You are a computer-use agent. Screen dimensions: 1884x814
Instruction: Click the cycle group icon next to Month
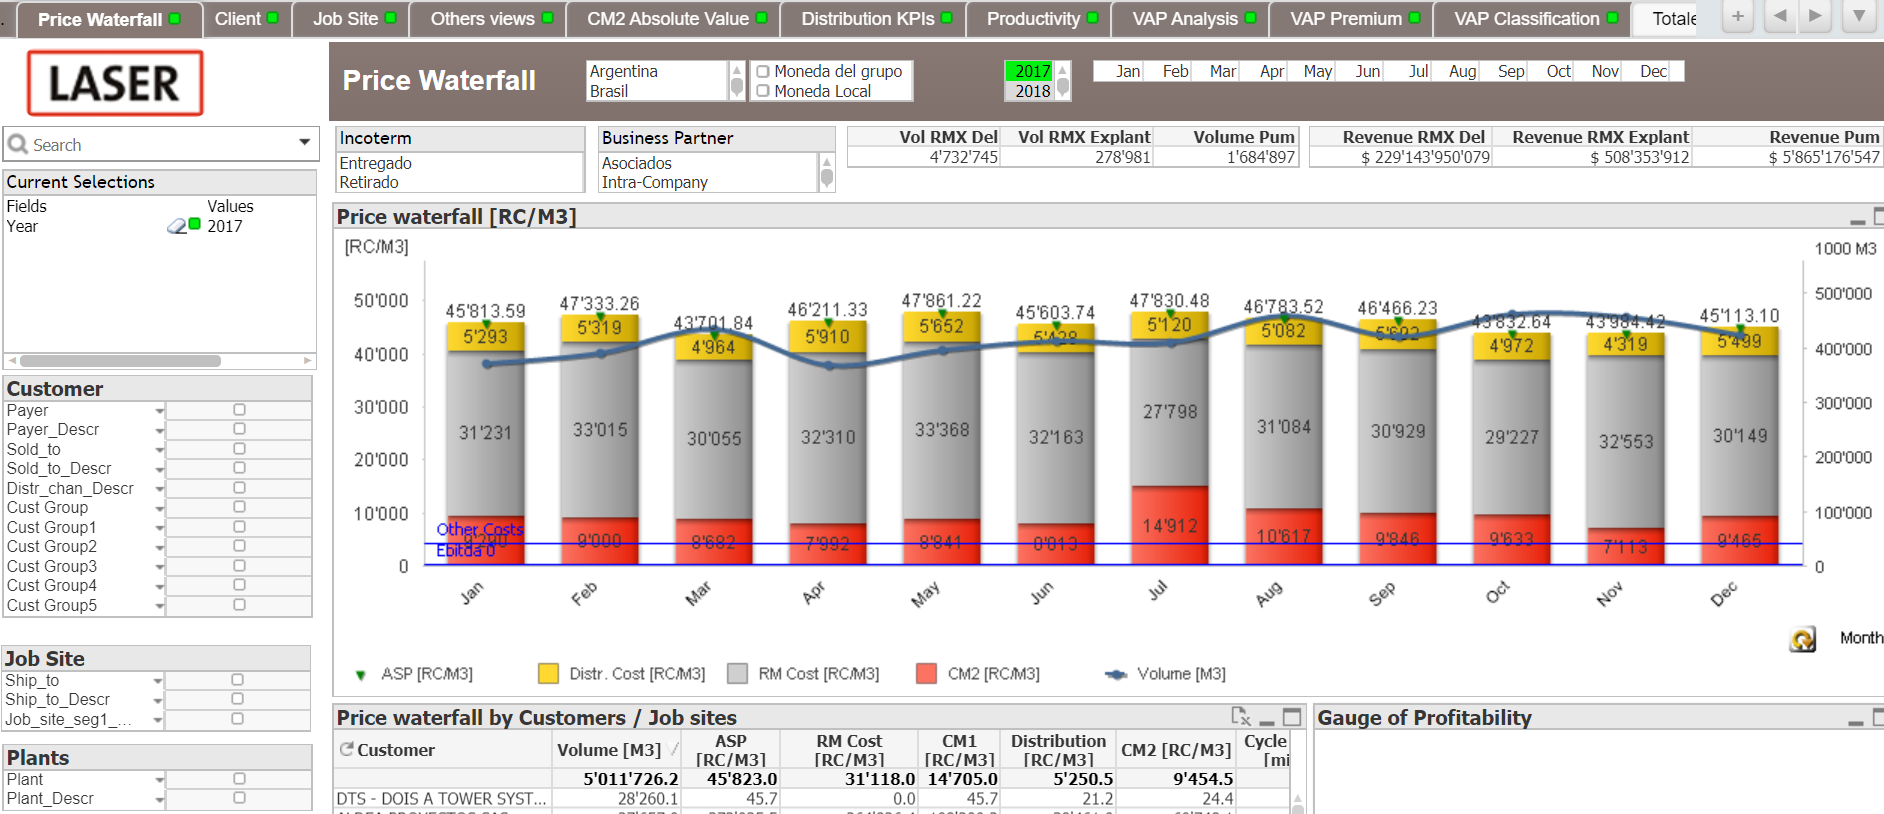click(x=1802, y=639)
